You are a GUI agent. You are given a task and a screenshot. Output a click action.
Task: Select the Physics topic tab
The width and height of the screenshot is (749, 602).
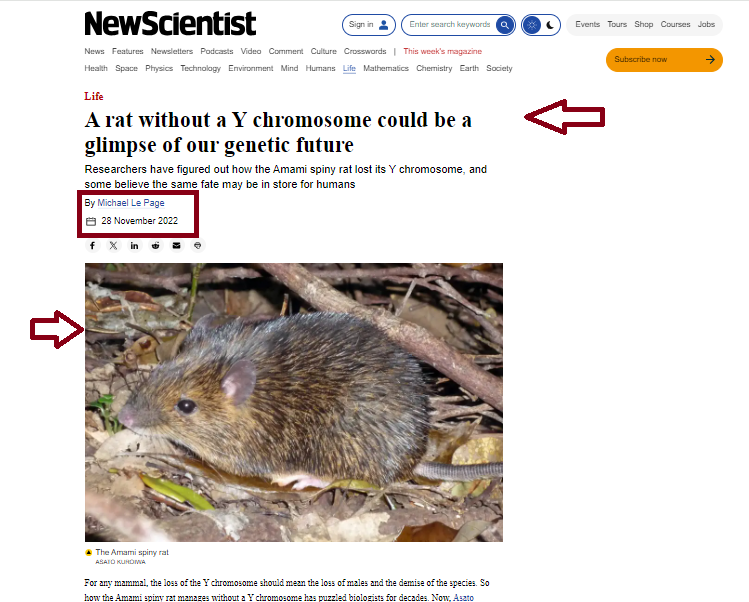click(159, 68)
